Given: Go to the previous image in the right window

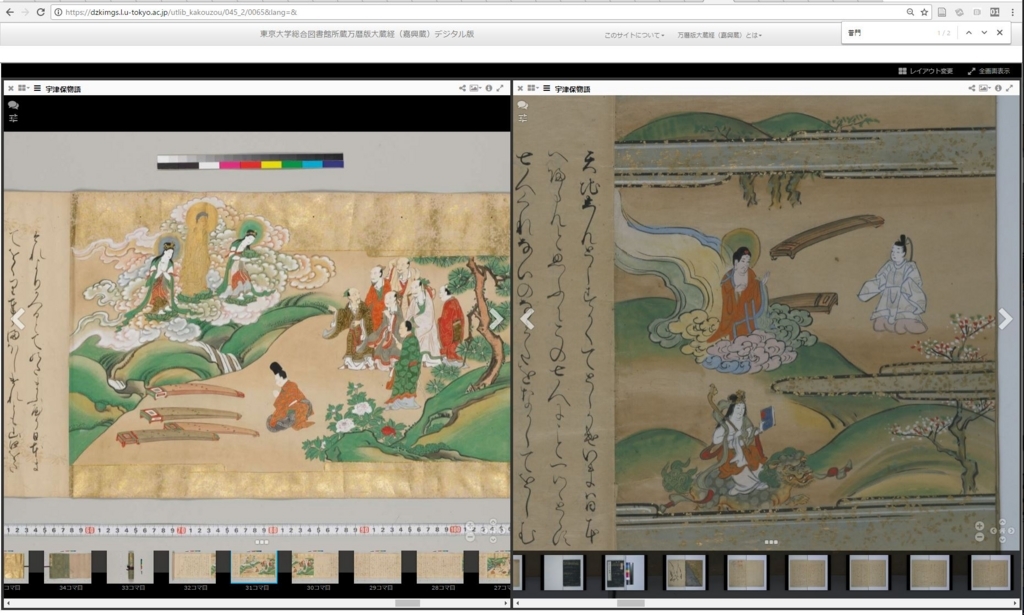Looking at the screenshot, I should click(528, 319).
